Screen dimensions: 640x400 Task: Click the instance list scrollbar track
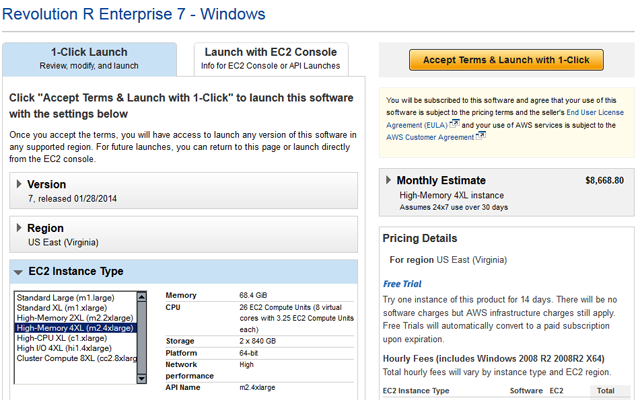(142, 338)
